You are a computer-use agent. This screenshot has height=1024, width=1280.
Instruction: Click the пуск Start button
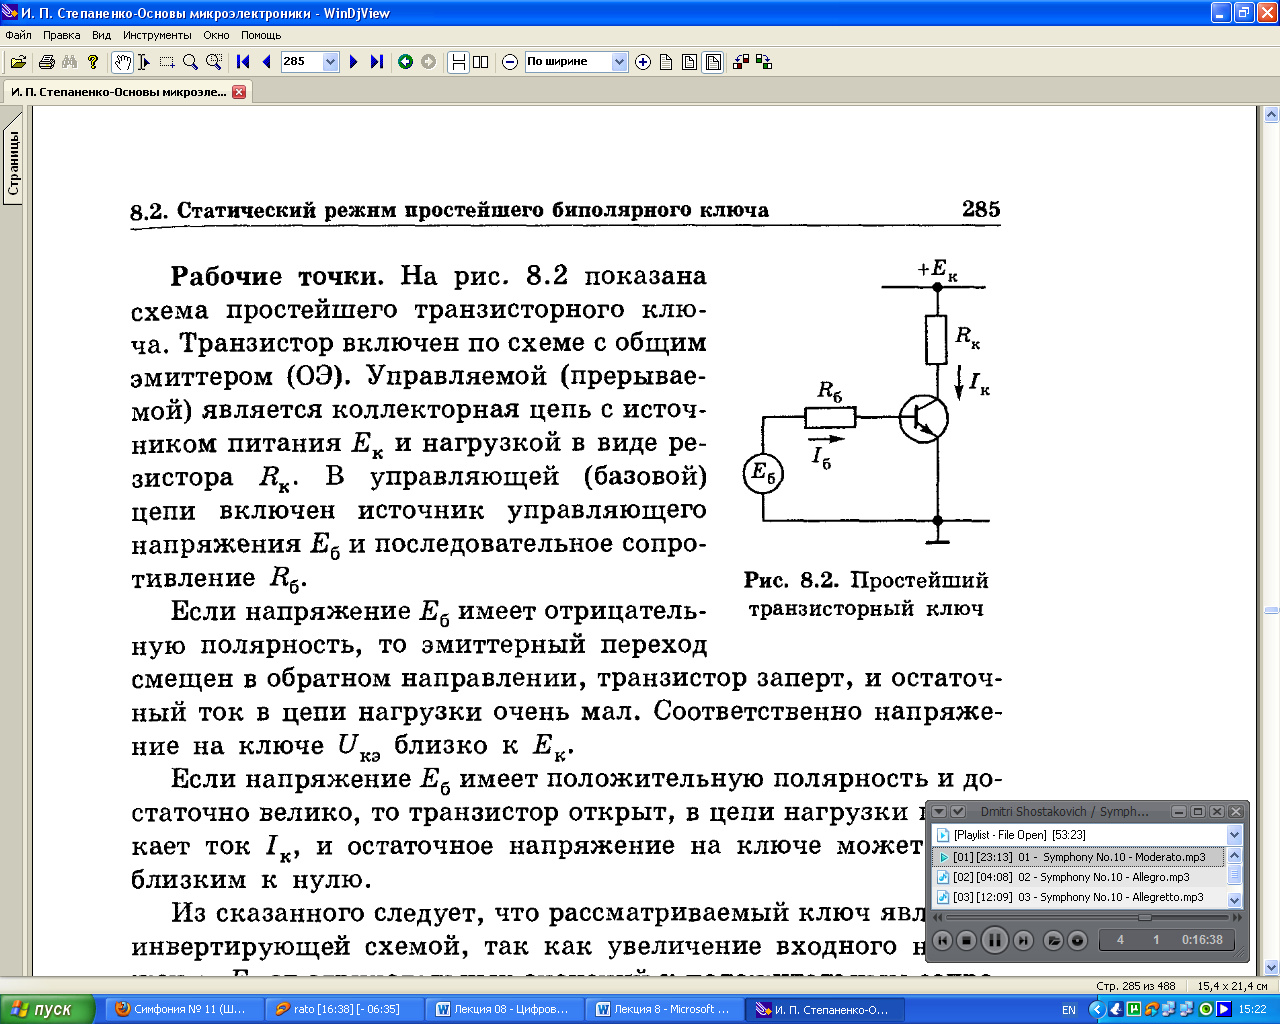[47, 1009]
